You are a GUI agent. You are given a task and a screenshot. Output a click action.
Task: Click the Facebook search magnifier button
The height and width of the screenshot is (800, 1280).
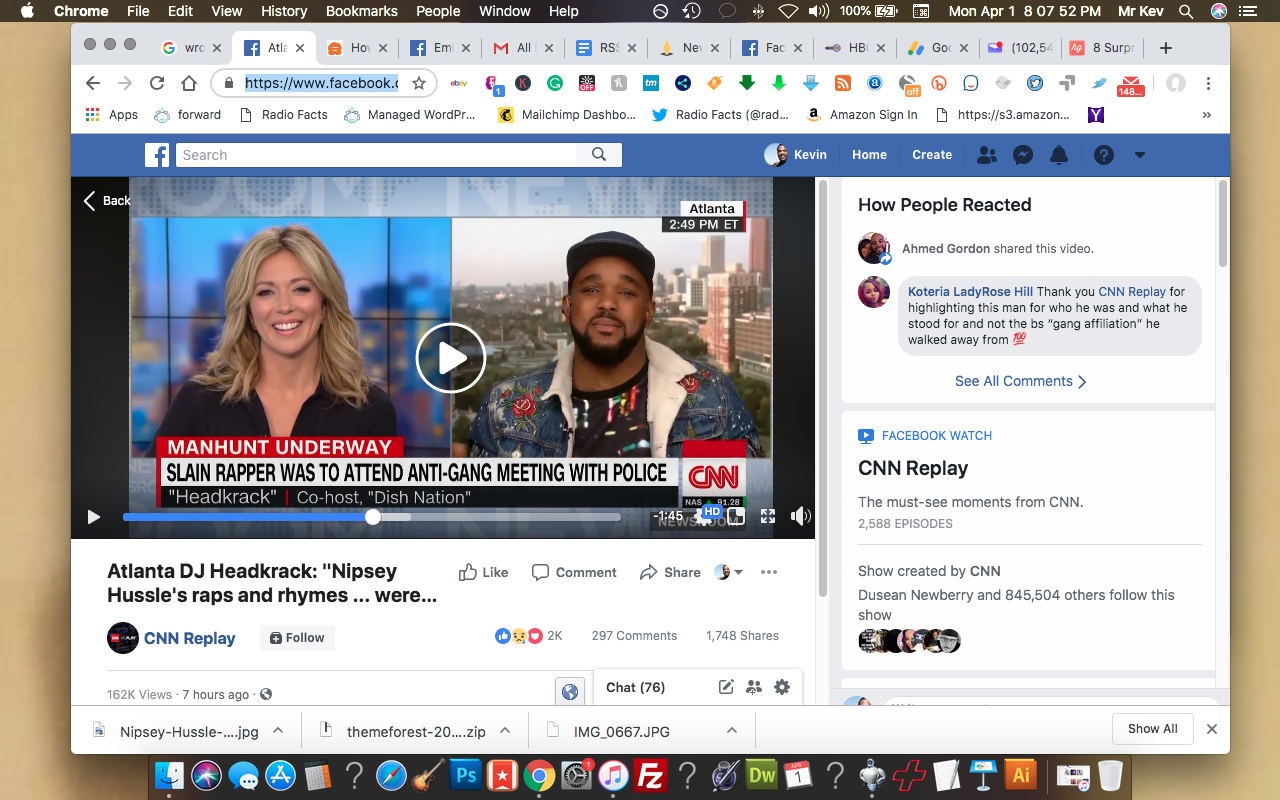click(x=599, y=155)
